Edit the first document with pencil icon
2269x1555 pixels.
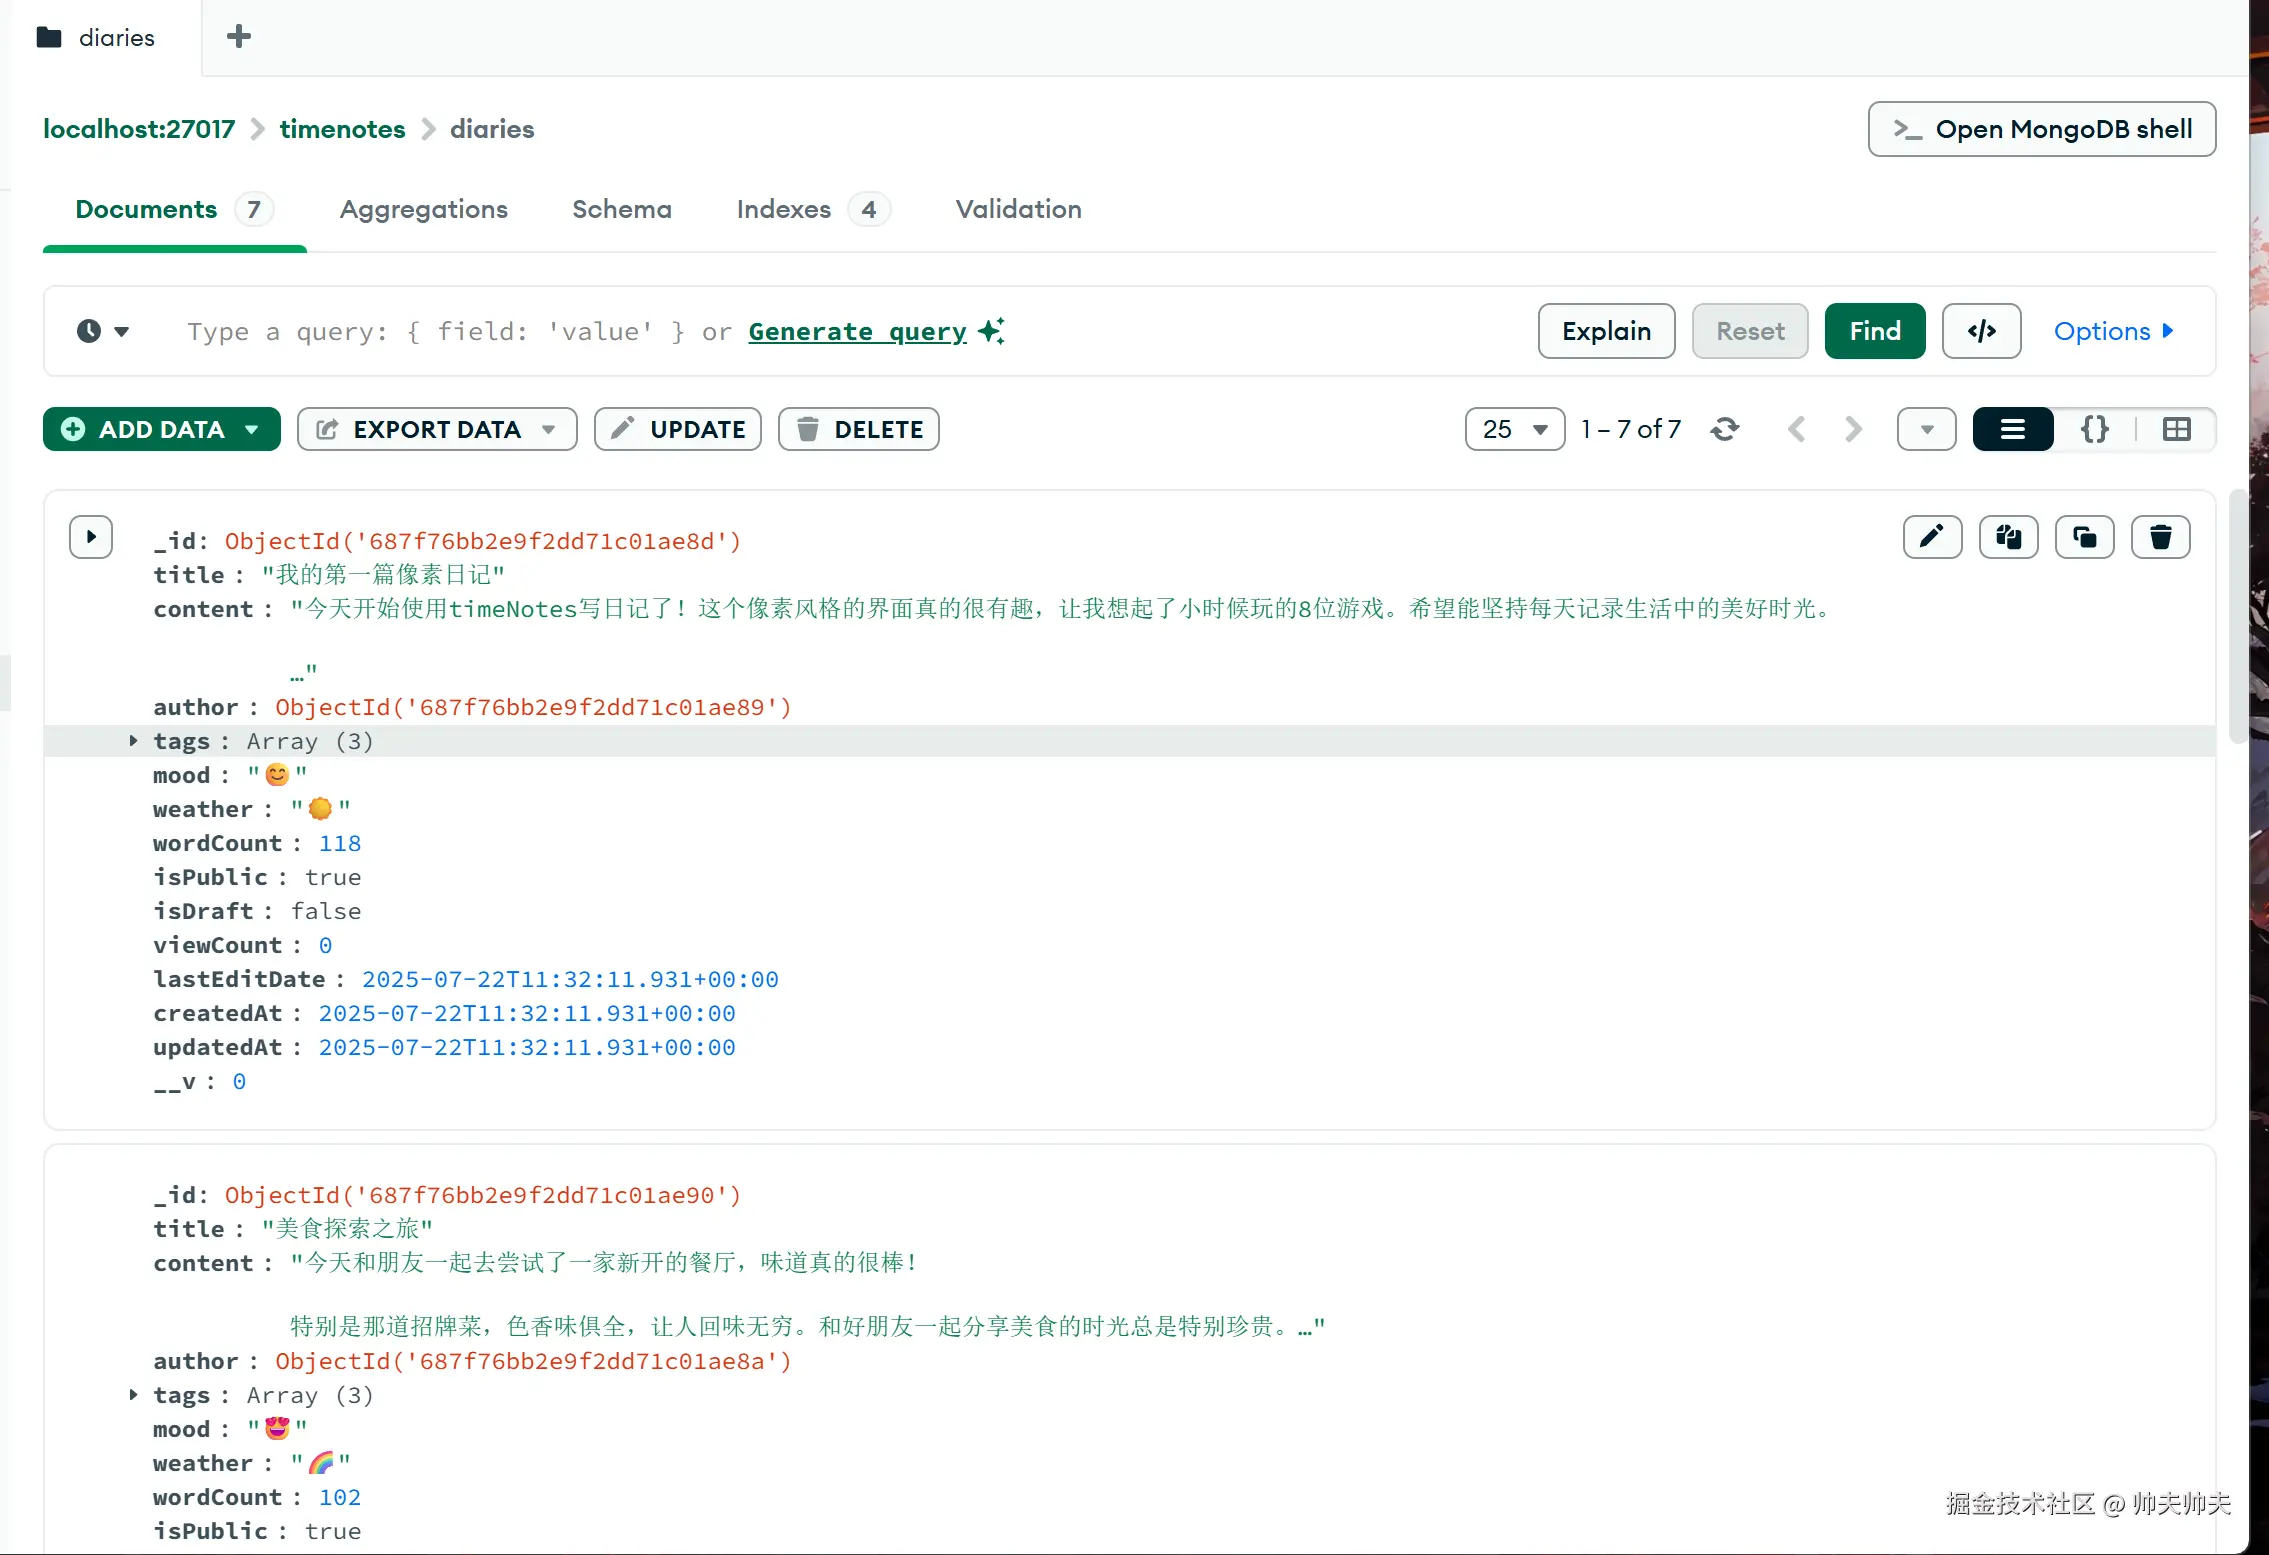[1932, 537]
